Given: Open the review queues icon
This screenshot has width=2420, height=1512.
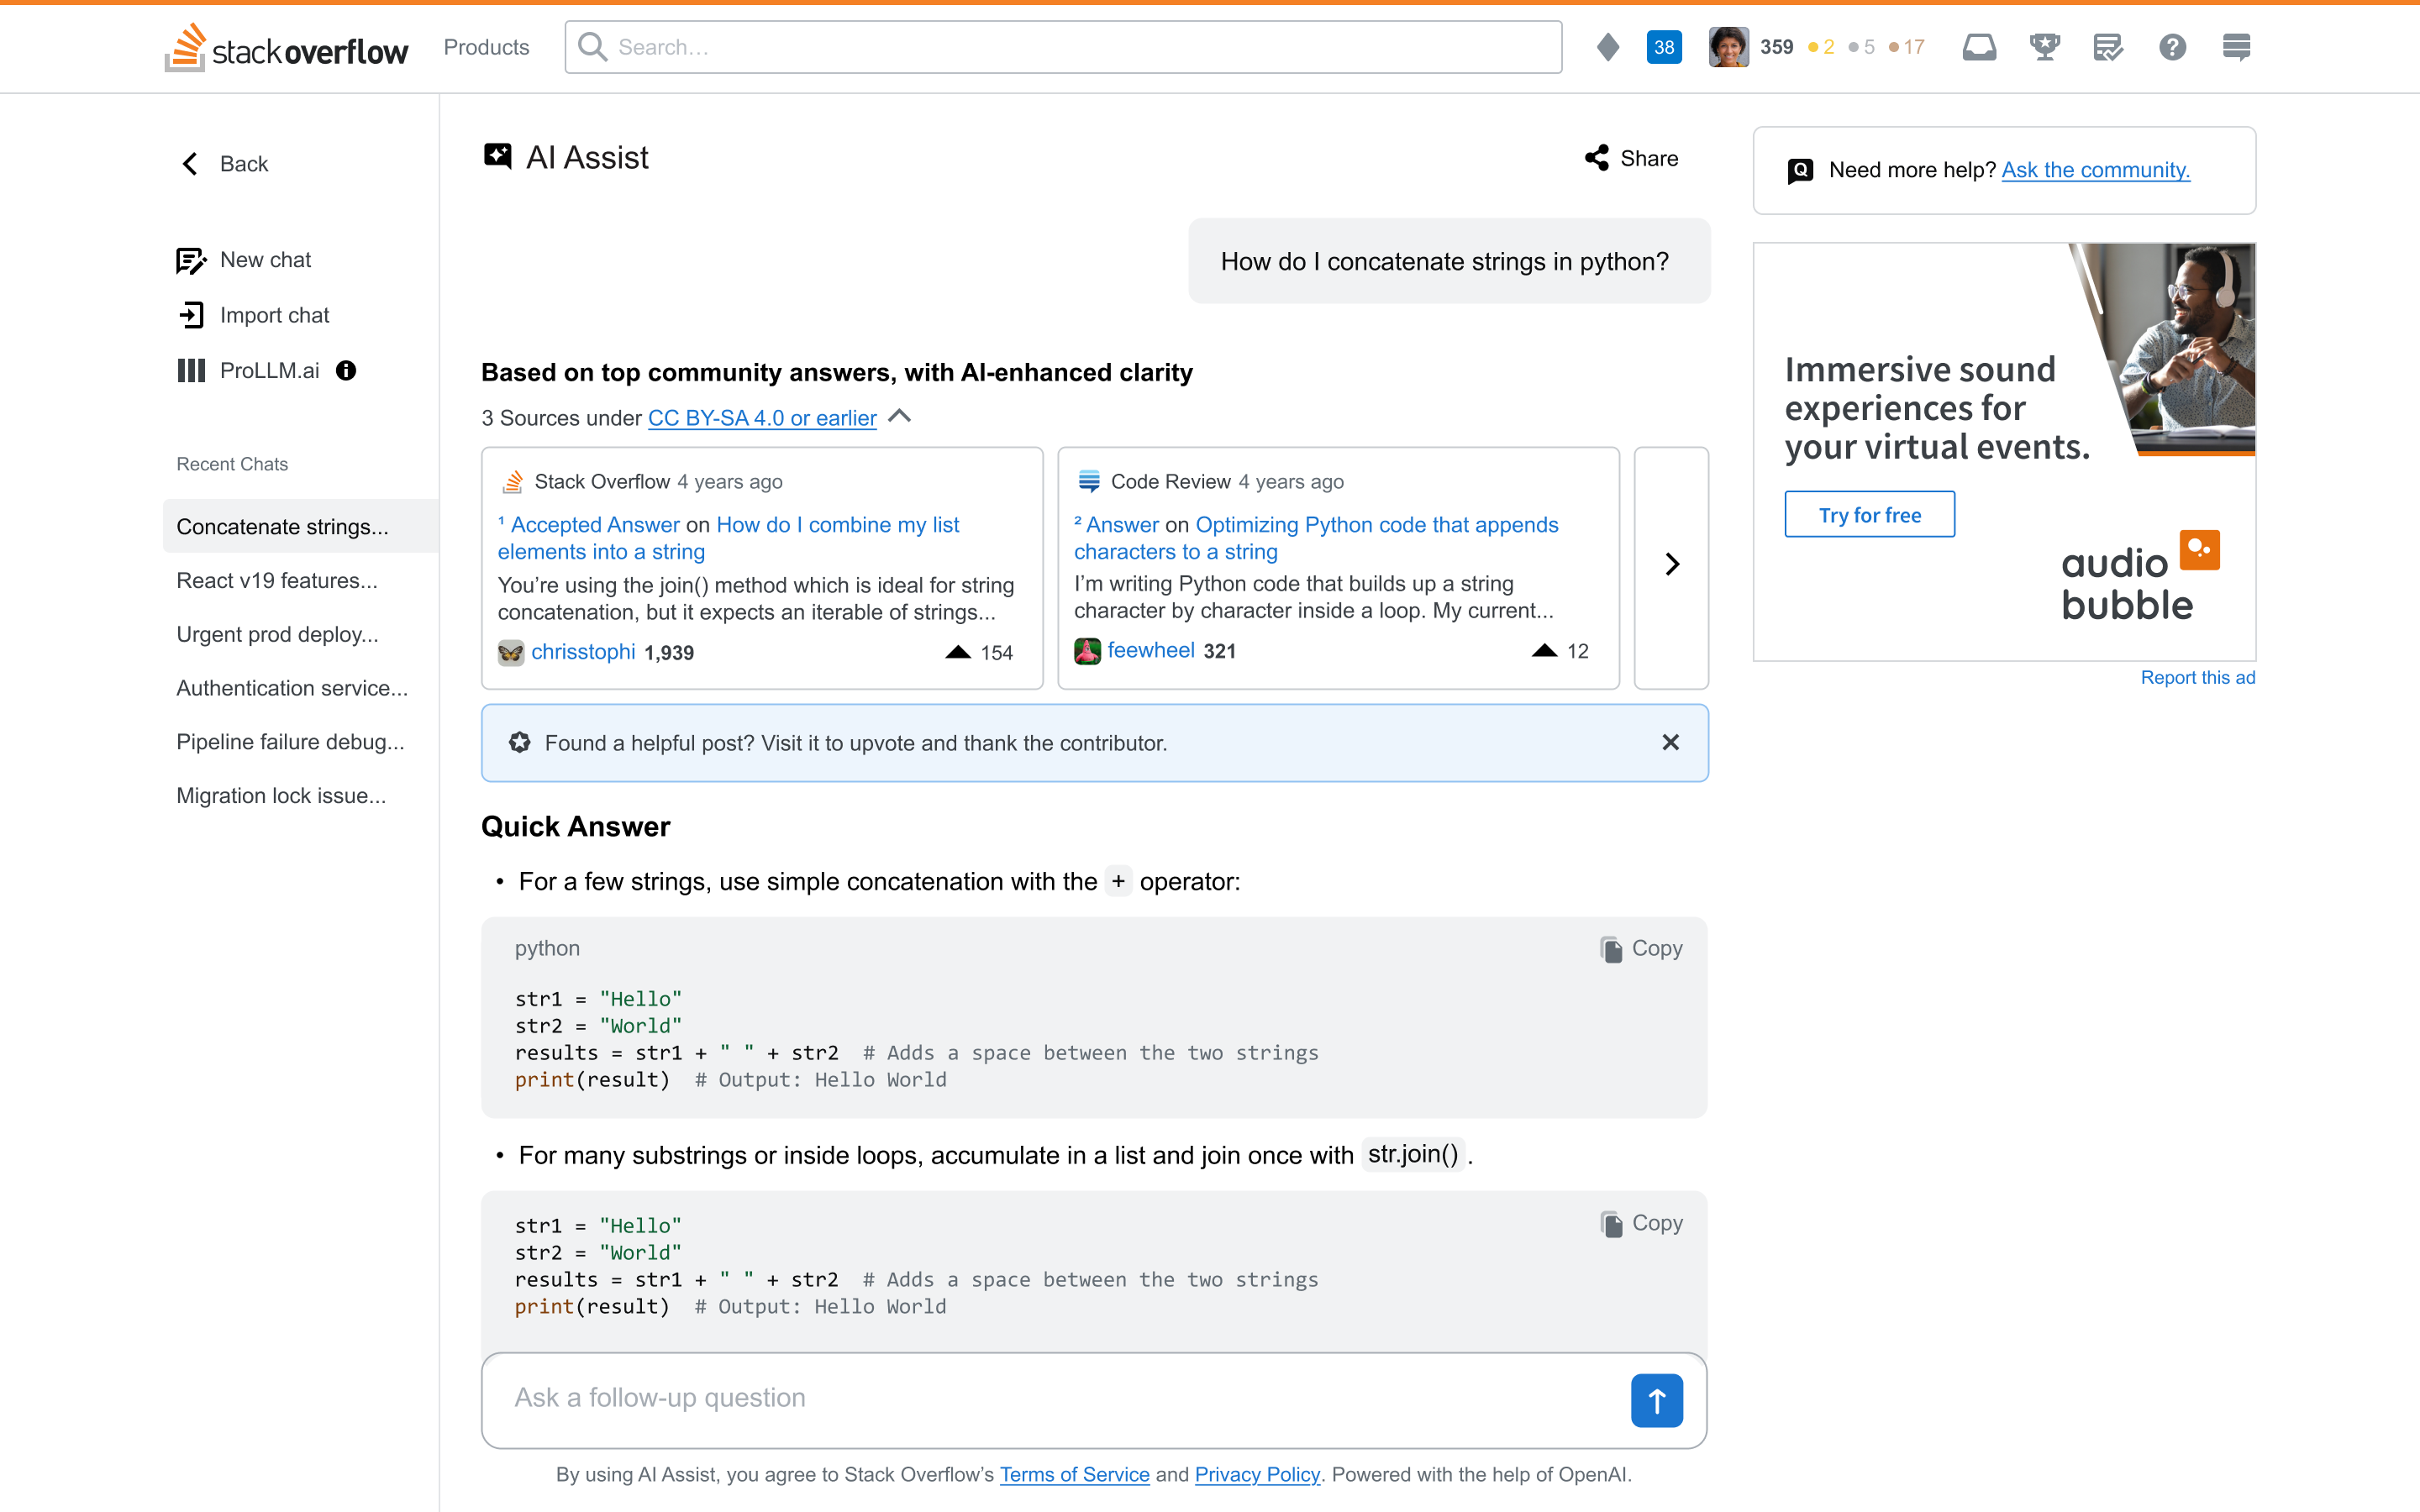Looking at the screenshot, I should pyautogui.click(x=2108, y=47).
